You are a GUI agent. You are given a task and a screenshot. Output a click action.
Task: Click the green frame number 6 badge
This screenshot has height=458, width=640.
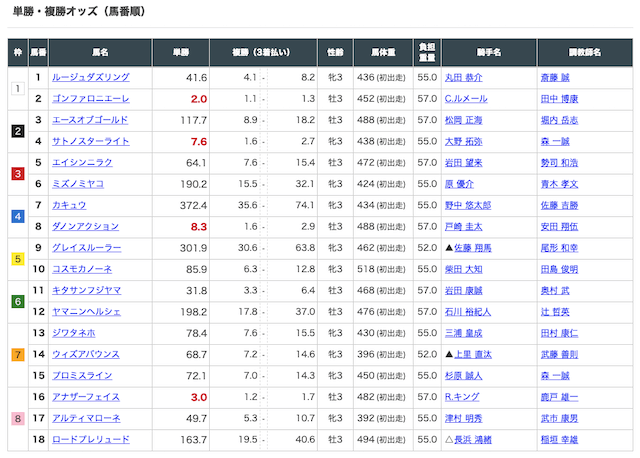17,301
